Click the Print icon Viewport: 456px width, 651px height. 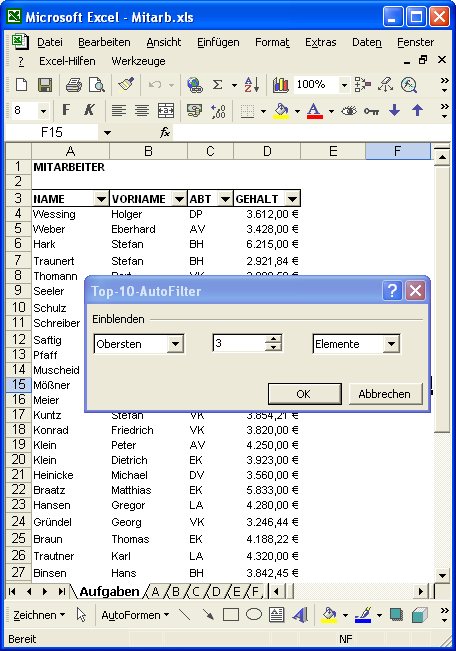coord(74,85)
